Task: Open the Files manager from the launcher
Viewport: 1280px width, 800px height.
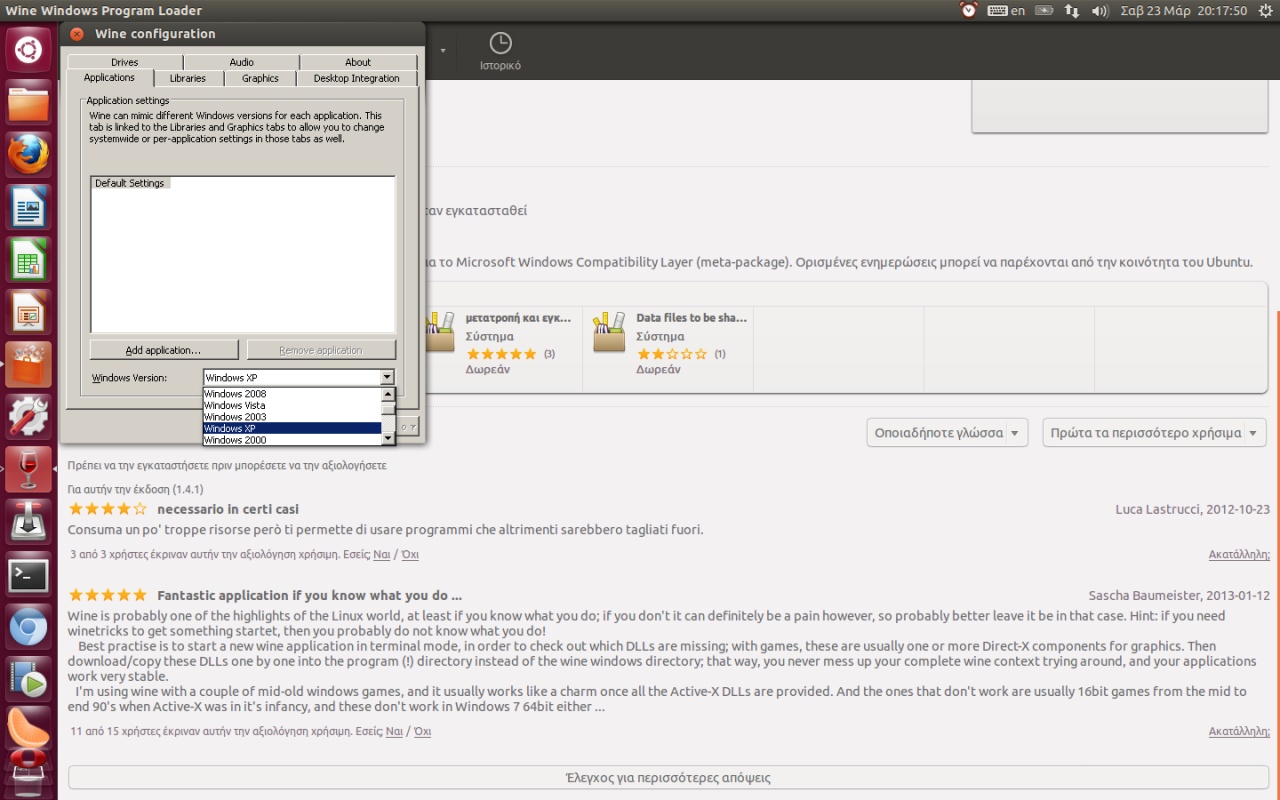Action: coord(29,102)
